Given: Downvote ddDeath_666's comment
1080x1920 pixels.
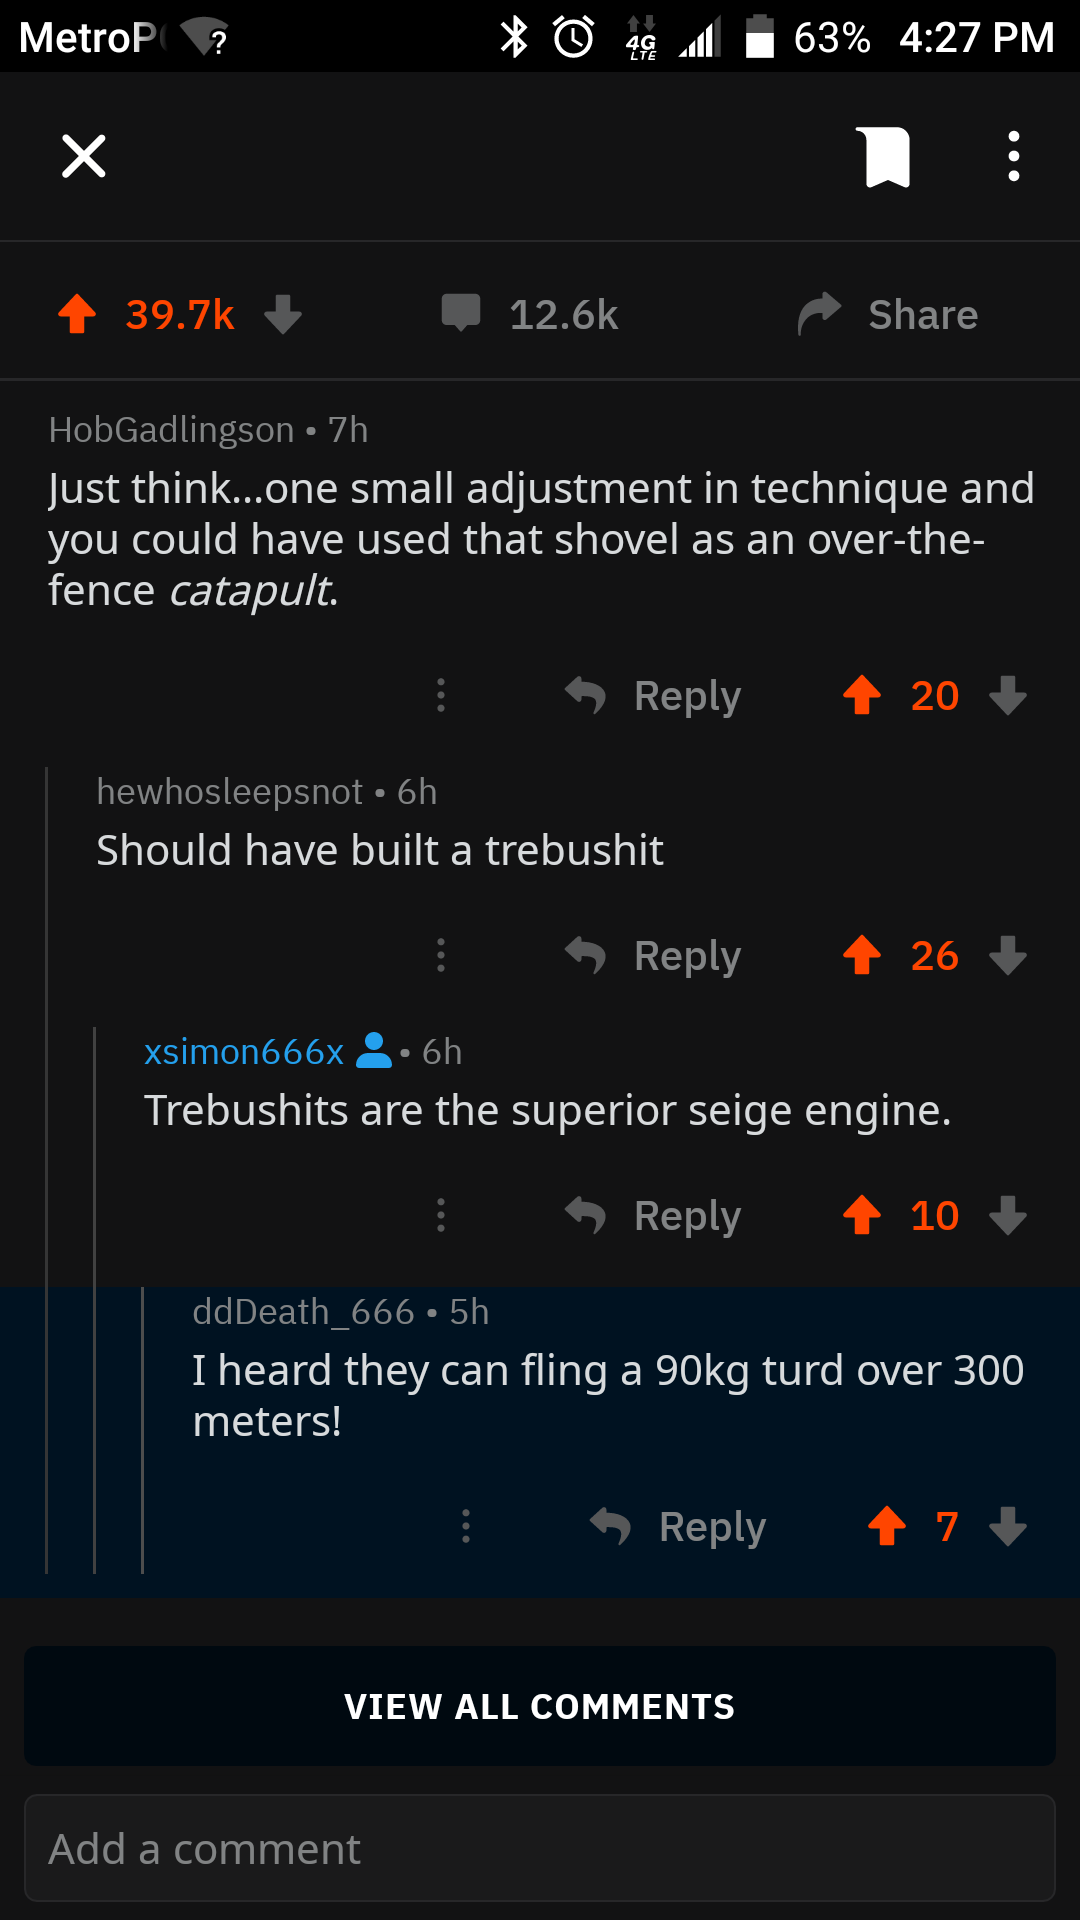Looking at the screenshot, I should tap(1007, 1527).
